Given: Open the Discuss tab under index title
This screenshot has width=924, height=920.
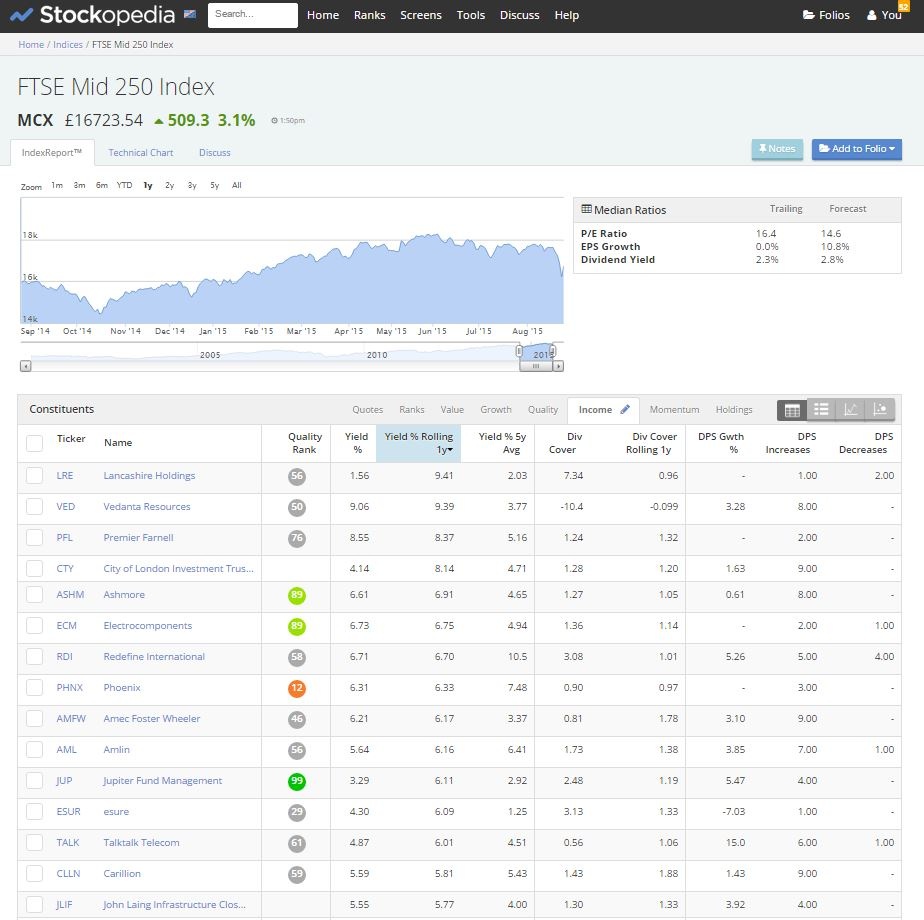Looking at the screenshot, I should coord(214,153).
